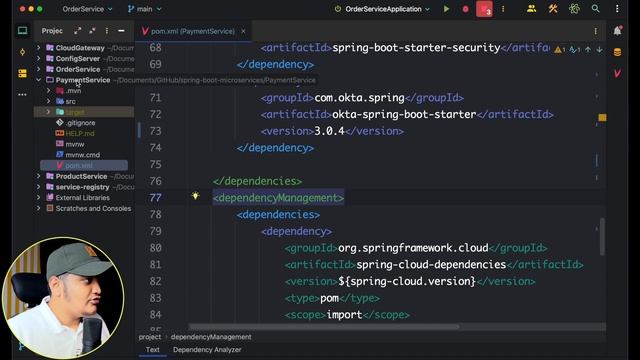The height and width of the screenshot is (360, 640).
Task: Select mvnw.cmd file in tree
Action: point(82,155)
